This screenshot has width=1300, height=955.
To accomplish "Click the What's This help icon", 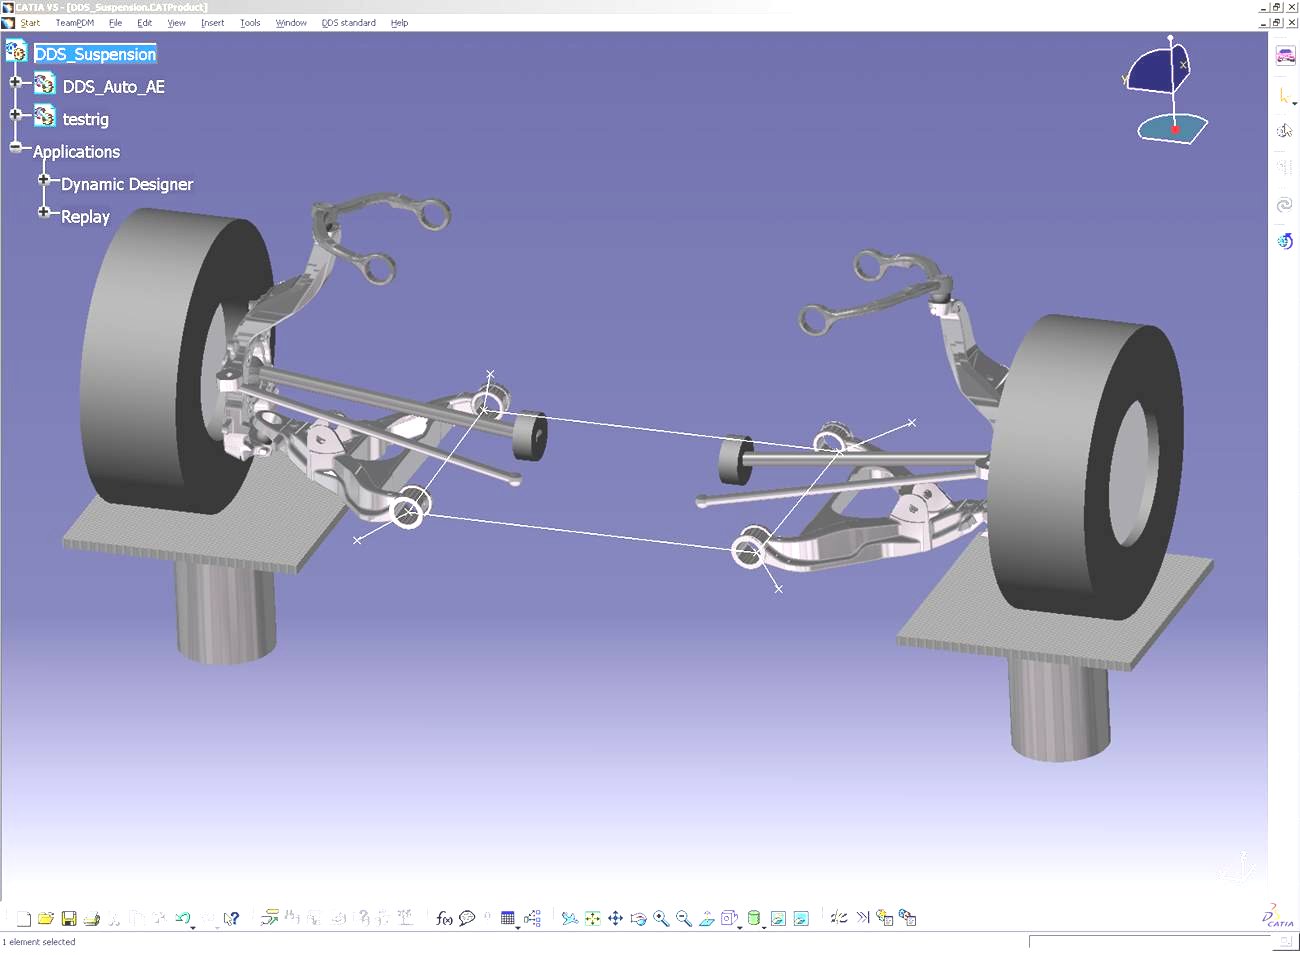I will click(231, 918).
